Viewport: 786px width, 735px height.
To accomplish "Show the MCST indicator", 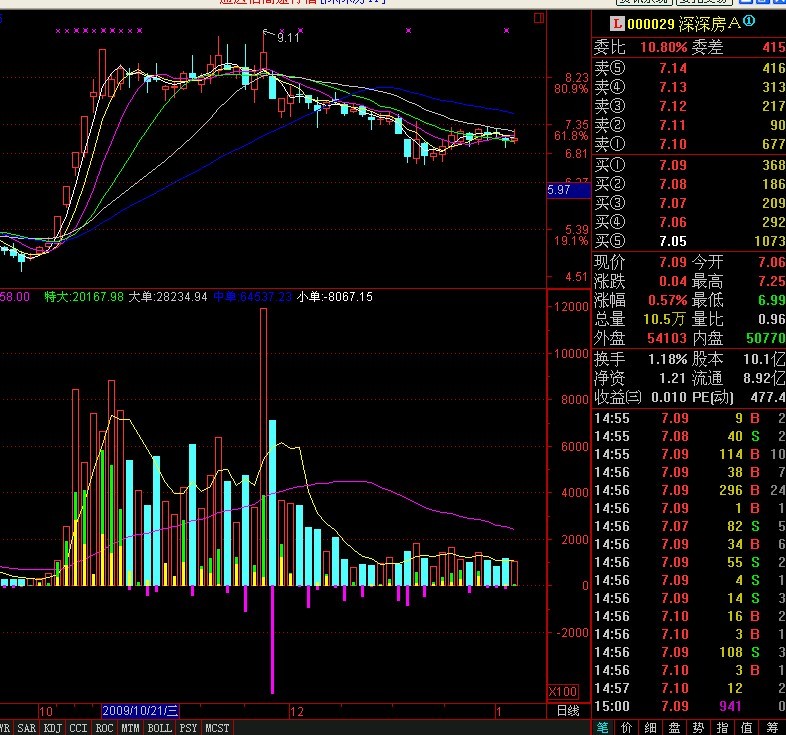I will (216, 728).
